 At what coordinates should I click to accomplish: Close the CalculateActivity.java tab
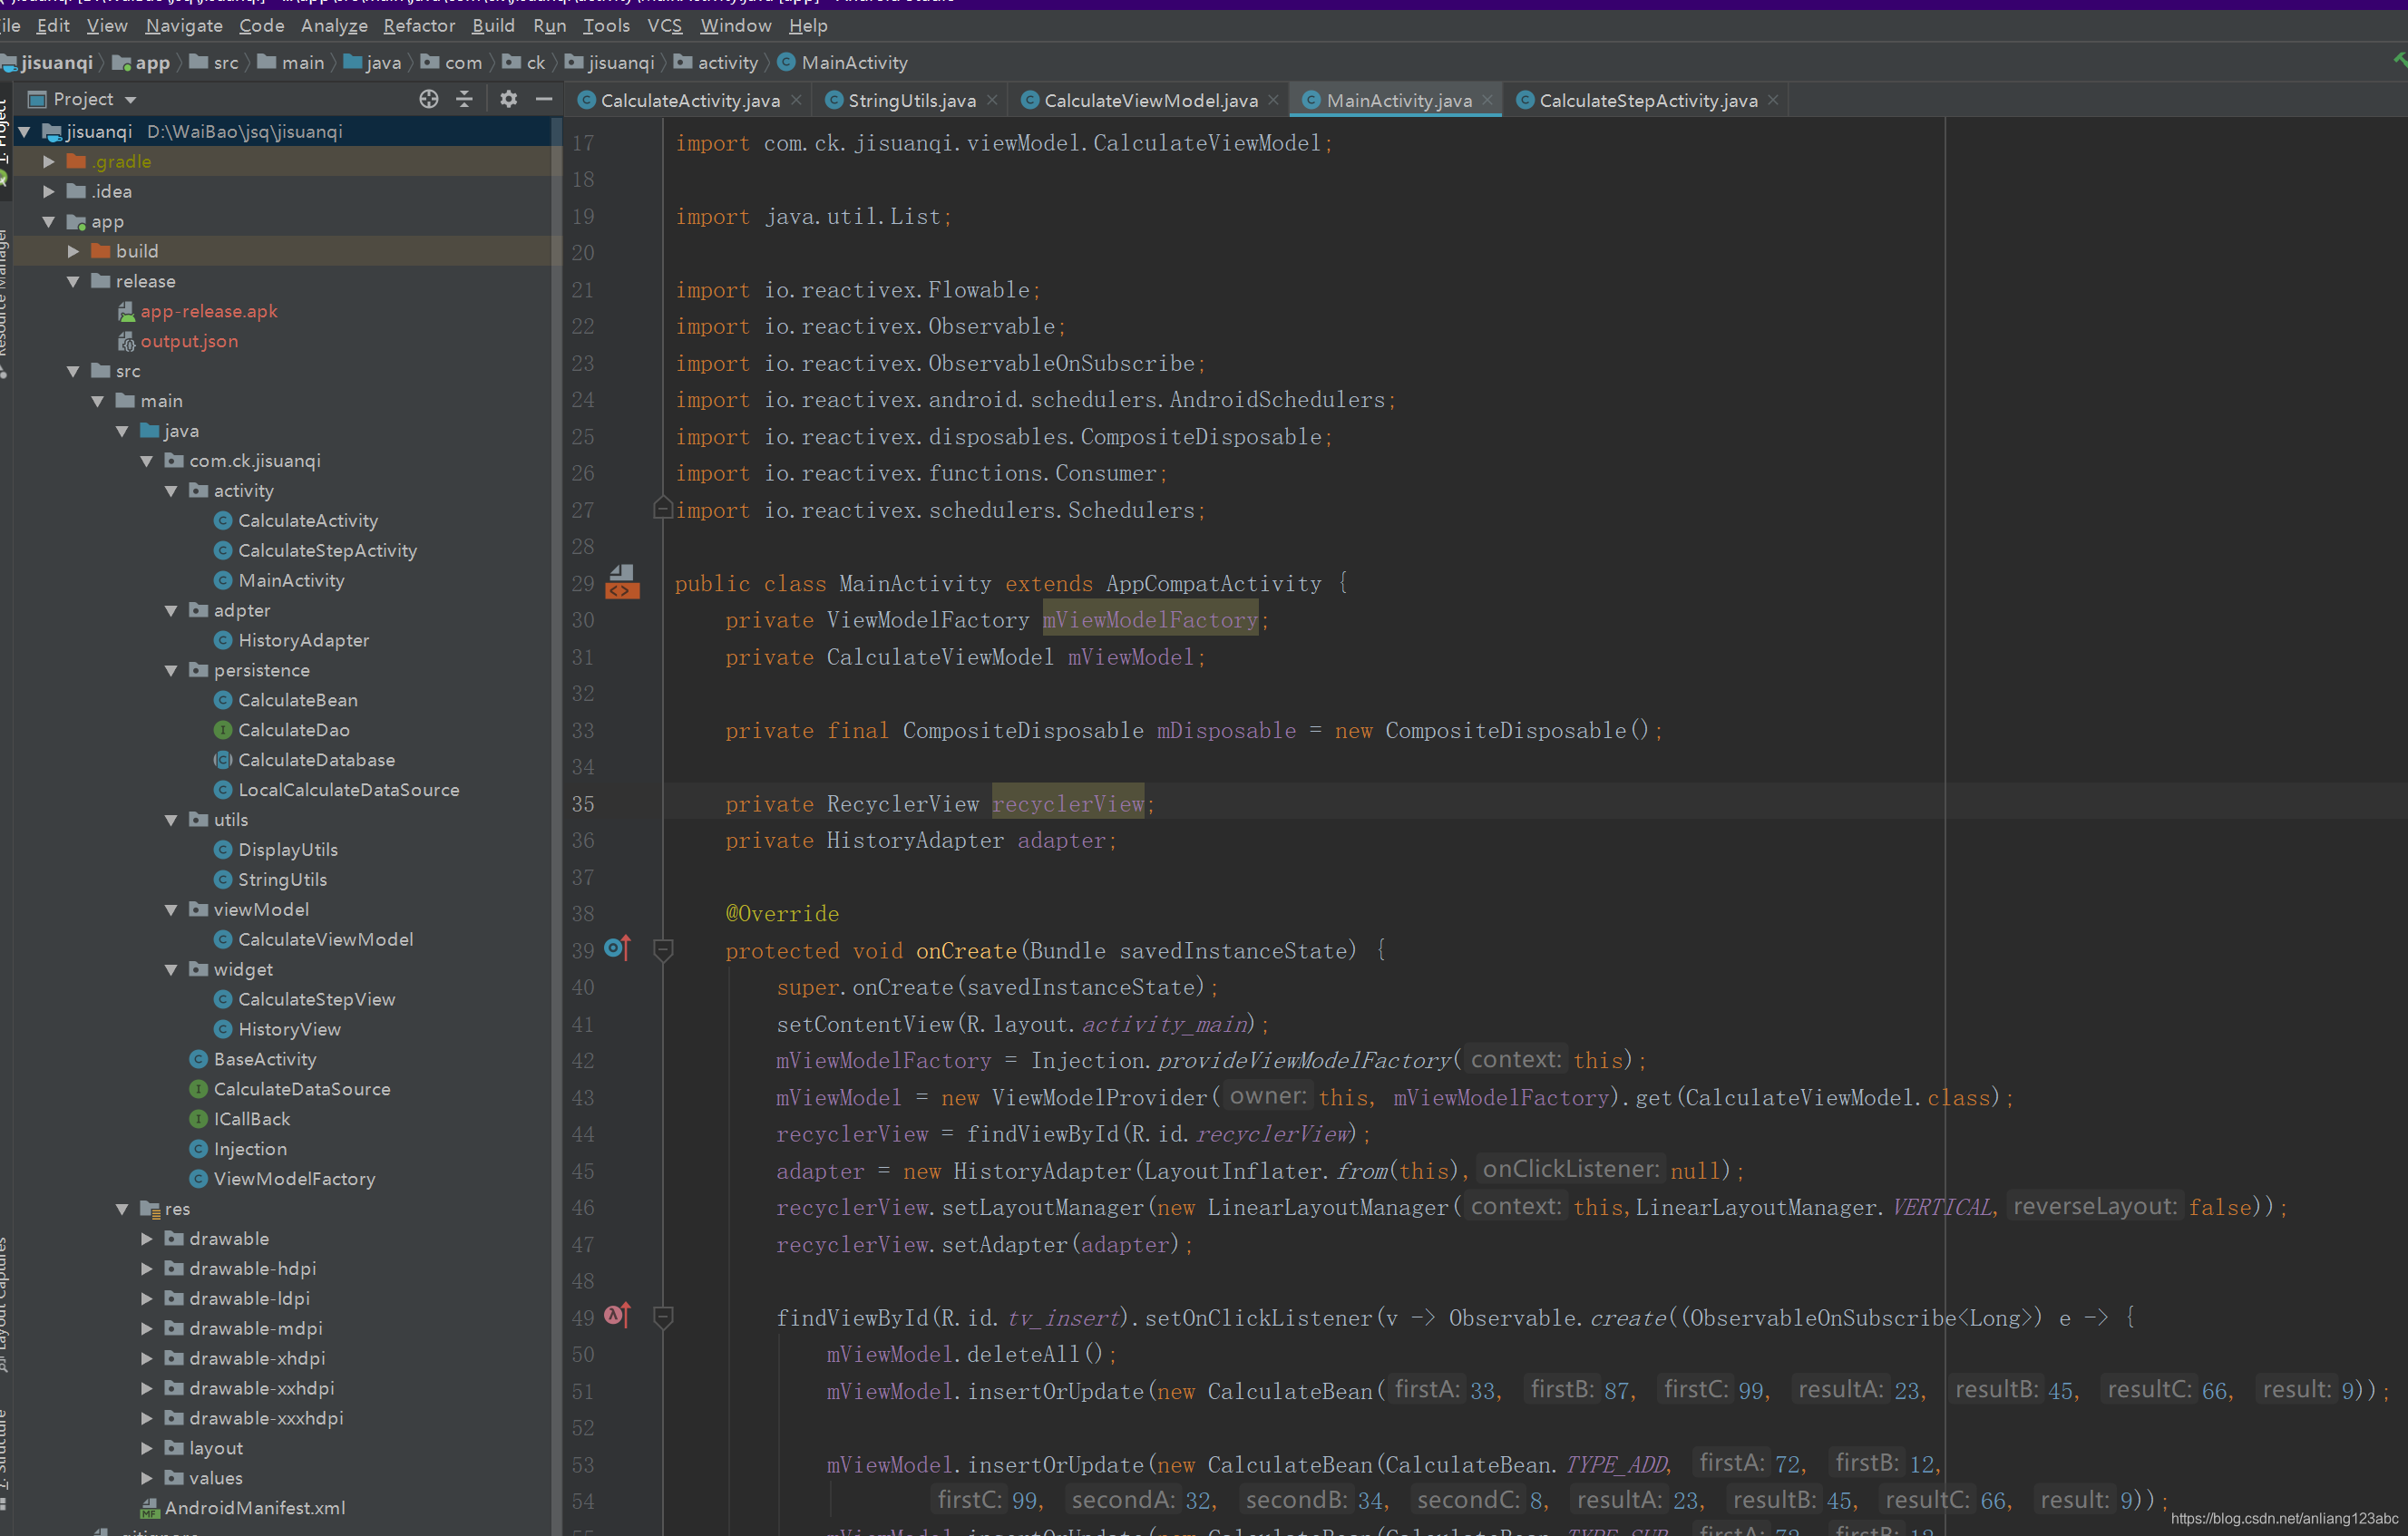click(796, 100)
